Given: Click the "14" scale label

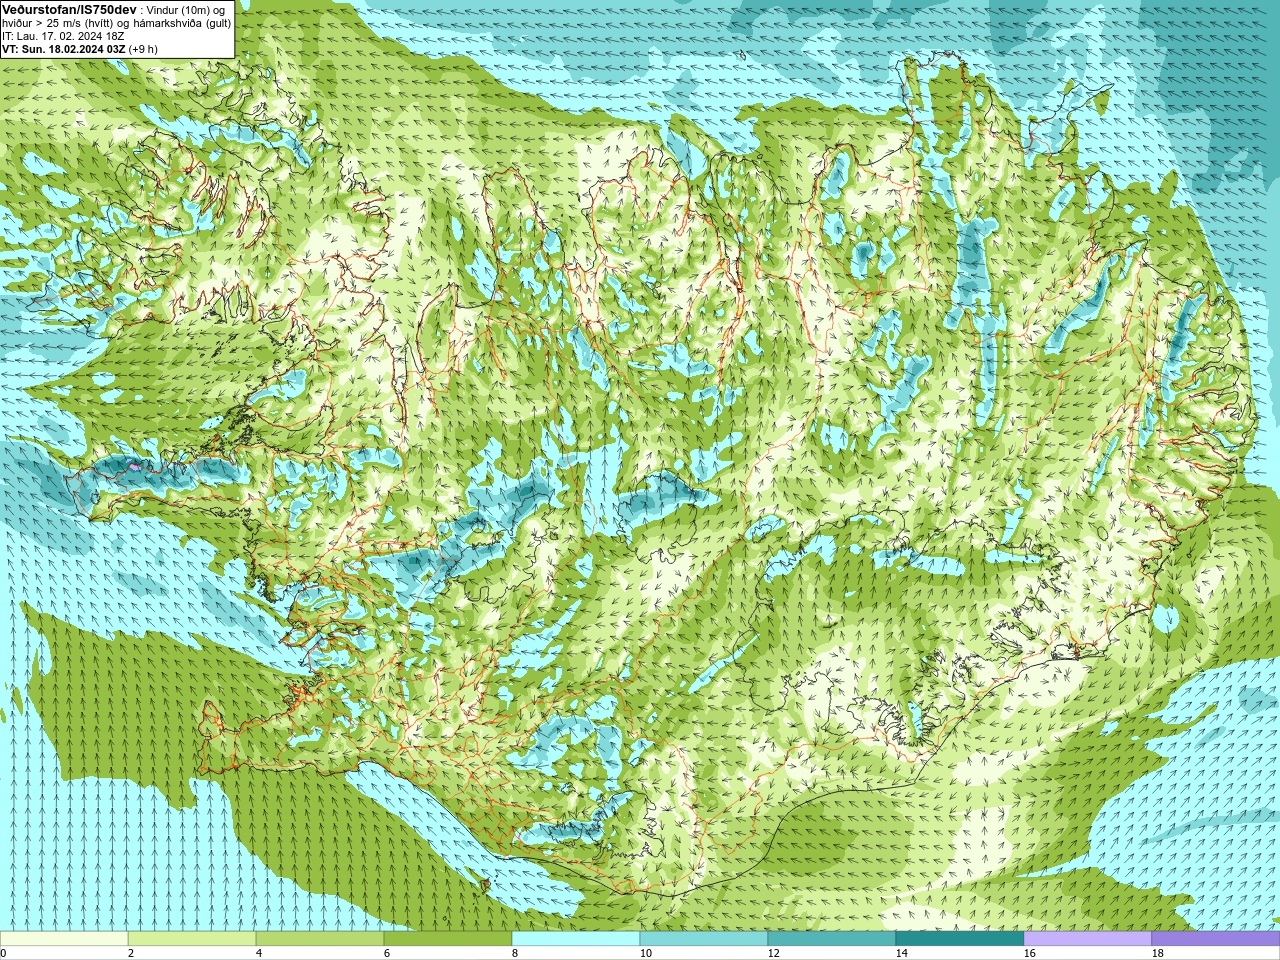Looking at the screenshot, I should [x=901, y=953].
